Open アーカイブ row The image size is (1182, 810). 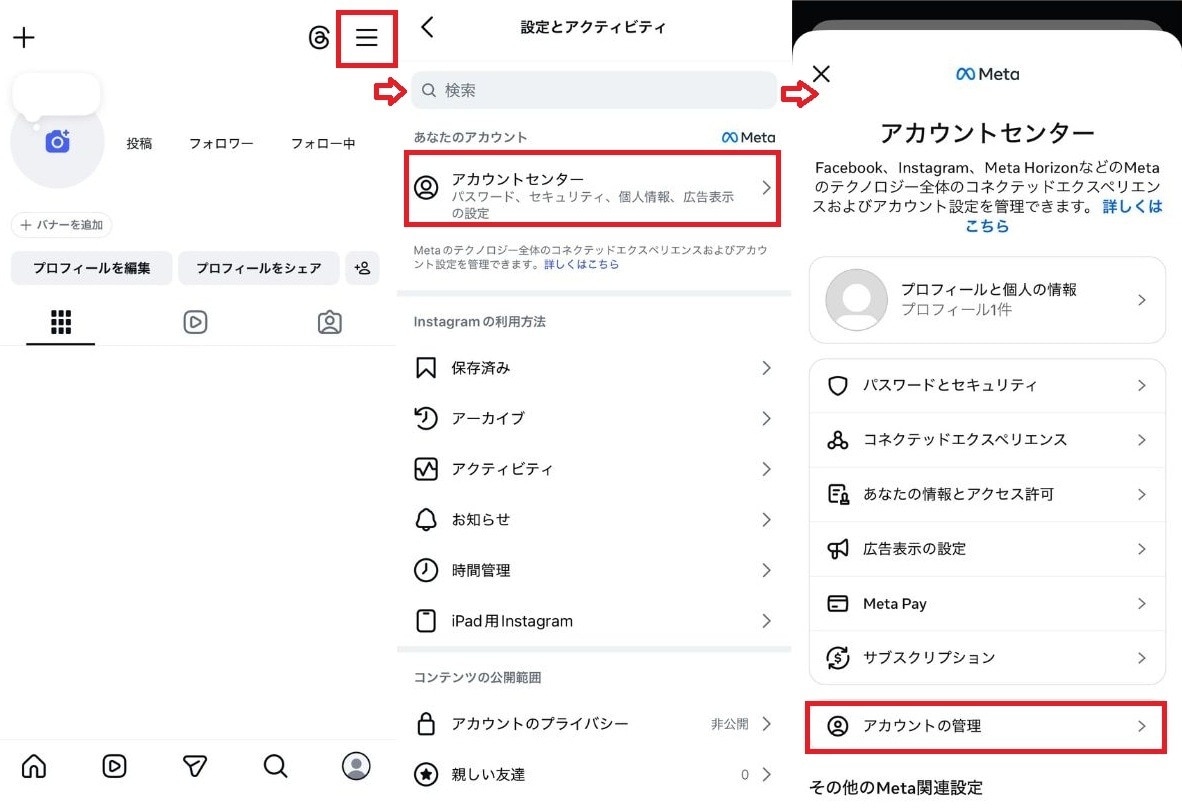[594, 418]
